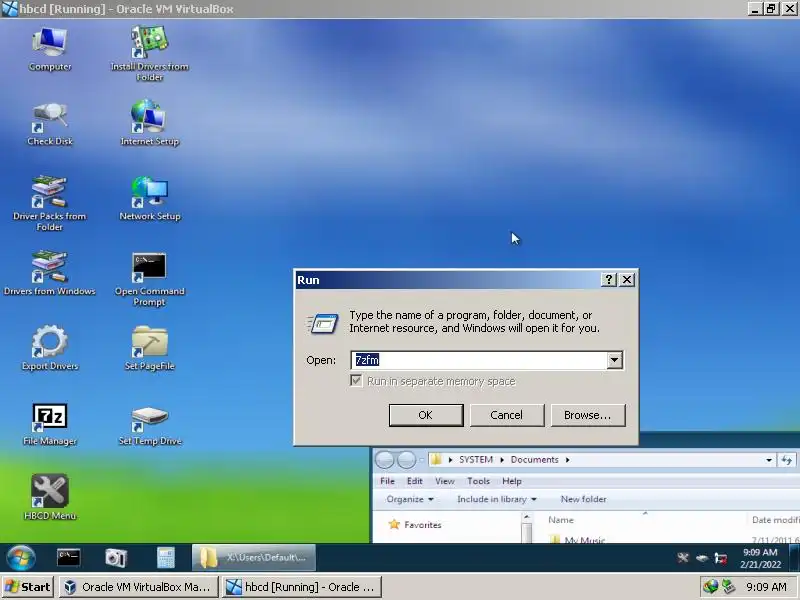Click hbcd [Running] host taskbar button
This screenshot has width=800, height=600.
pyautogui.click(x=302, y=587)
